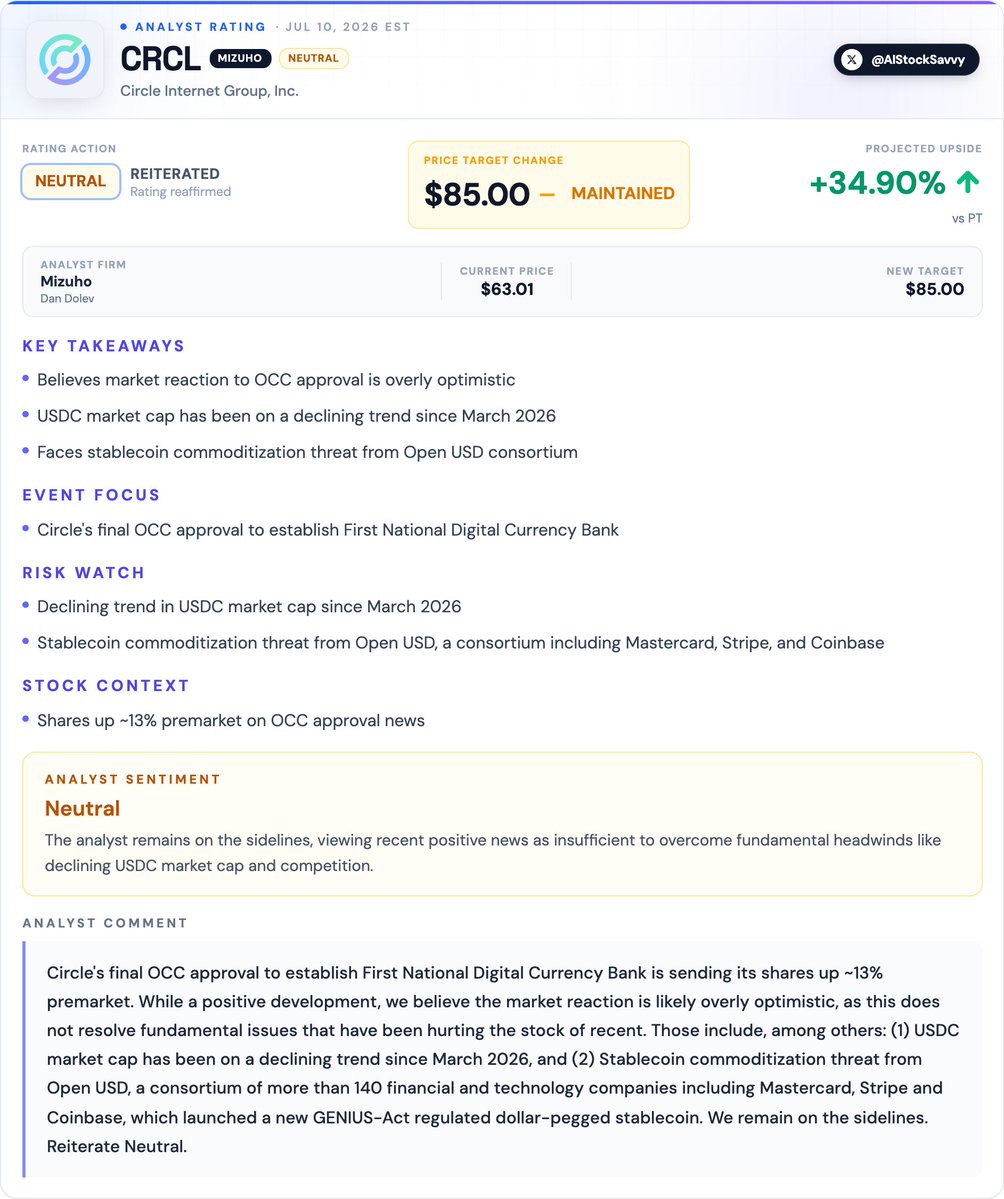Viewport: 1004px width, 1199px height.
Task: Click the X logo in @AIStockSavvy badge
Action: (852, 60)
